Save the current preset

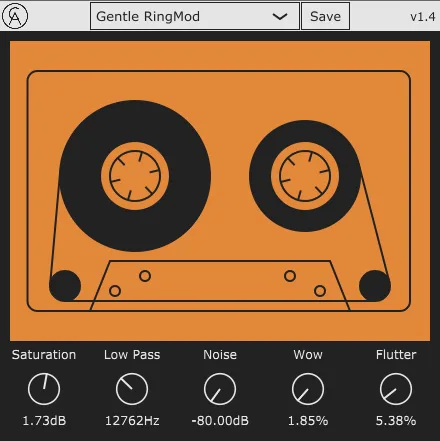point(325,16)
